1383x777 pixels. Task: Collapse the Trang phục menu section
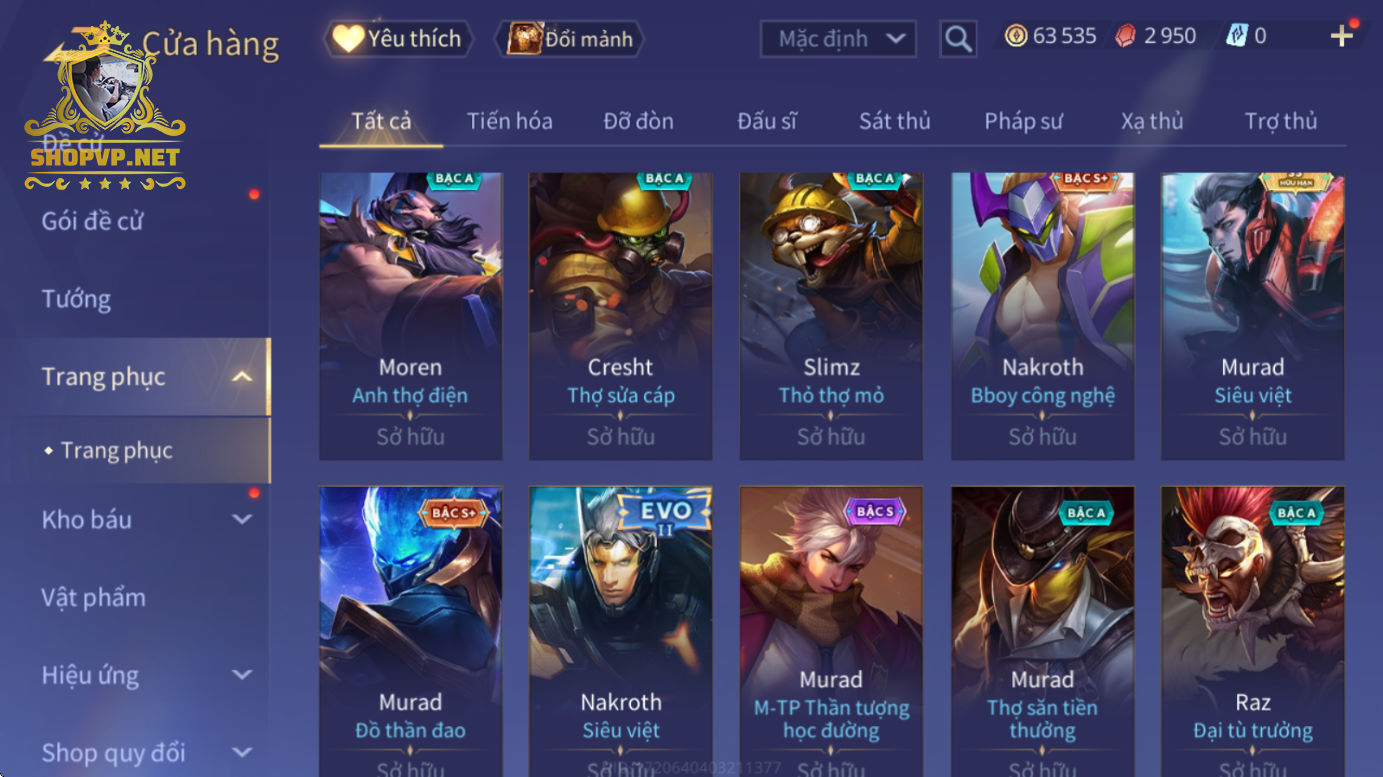[x=241, y=377]
